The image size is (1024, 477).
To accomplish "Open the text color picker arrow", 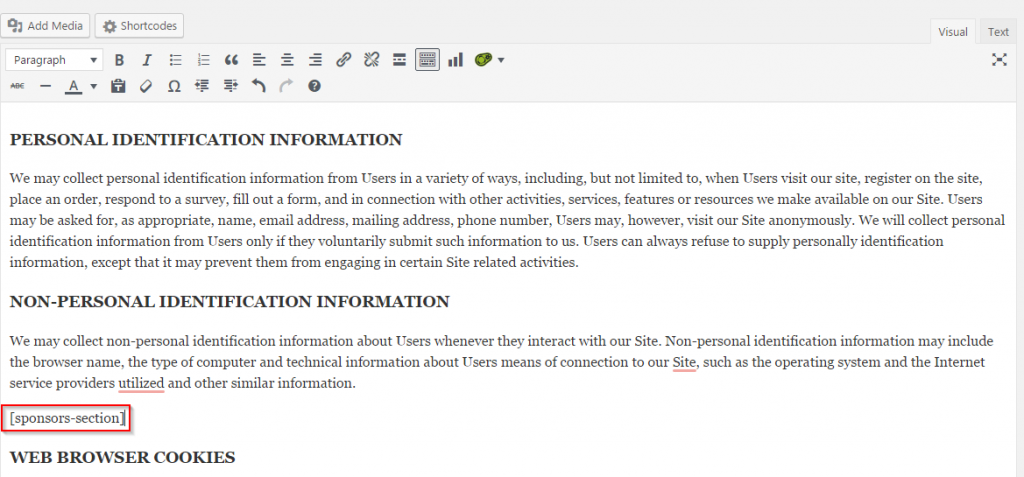I will 93,86.
